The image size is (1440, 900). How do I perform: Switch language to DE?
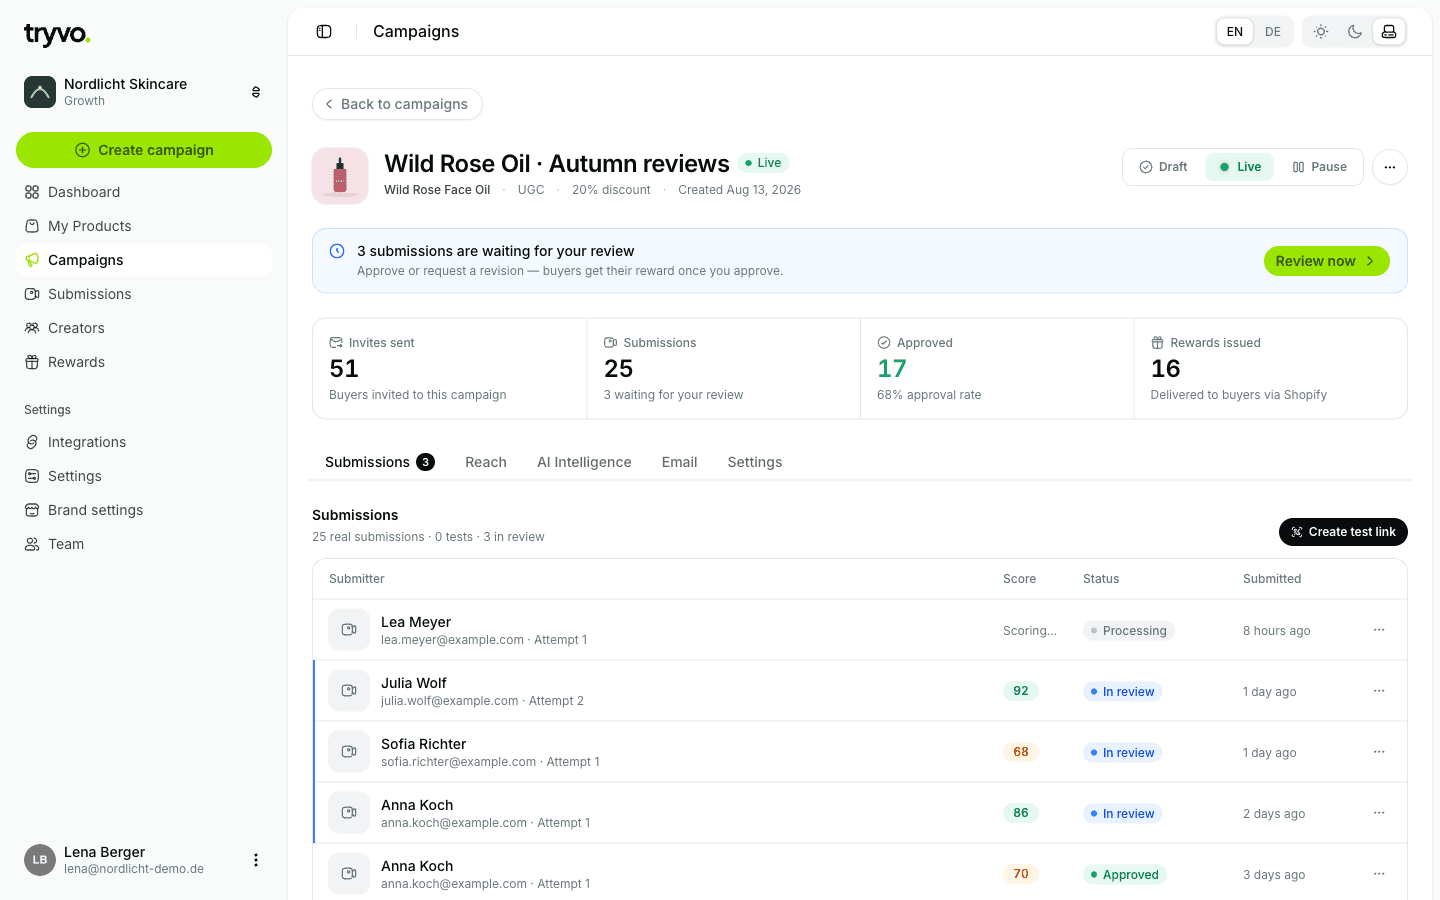[x=1273, y=32]
